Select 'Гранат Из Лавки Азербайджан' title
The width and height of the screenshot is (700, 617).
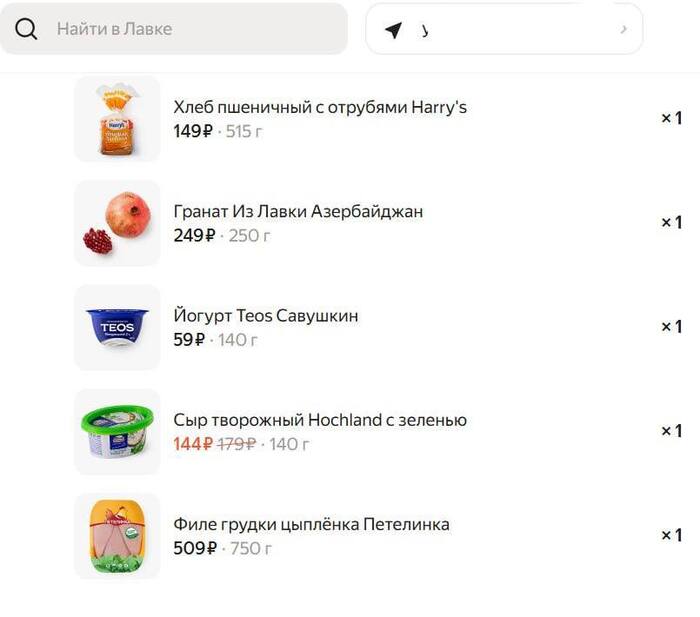pos(298,211)
